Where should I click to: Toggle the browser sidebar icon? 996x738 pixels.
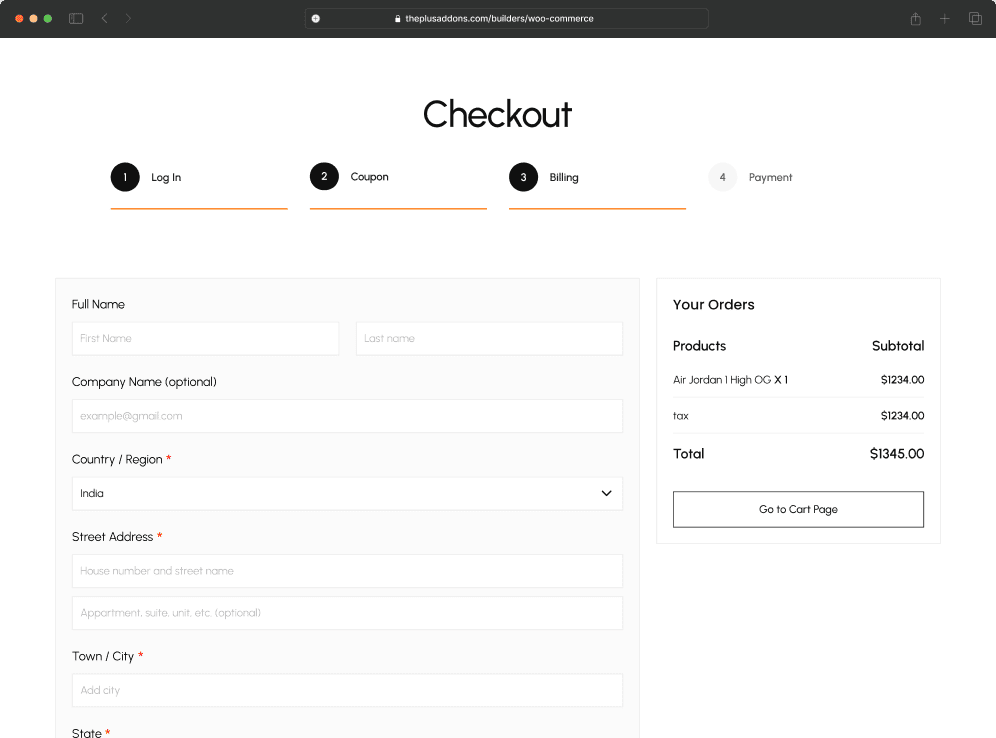coord(75,18)
